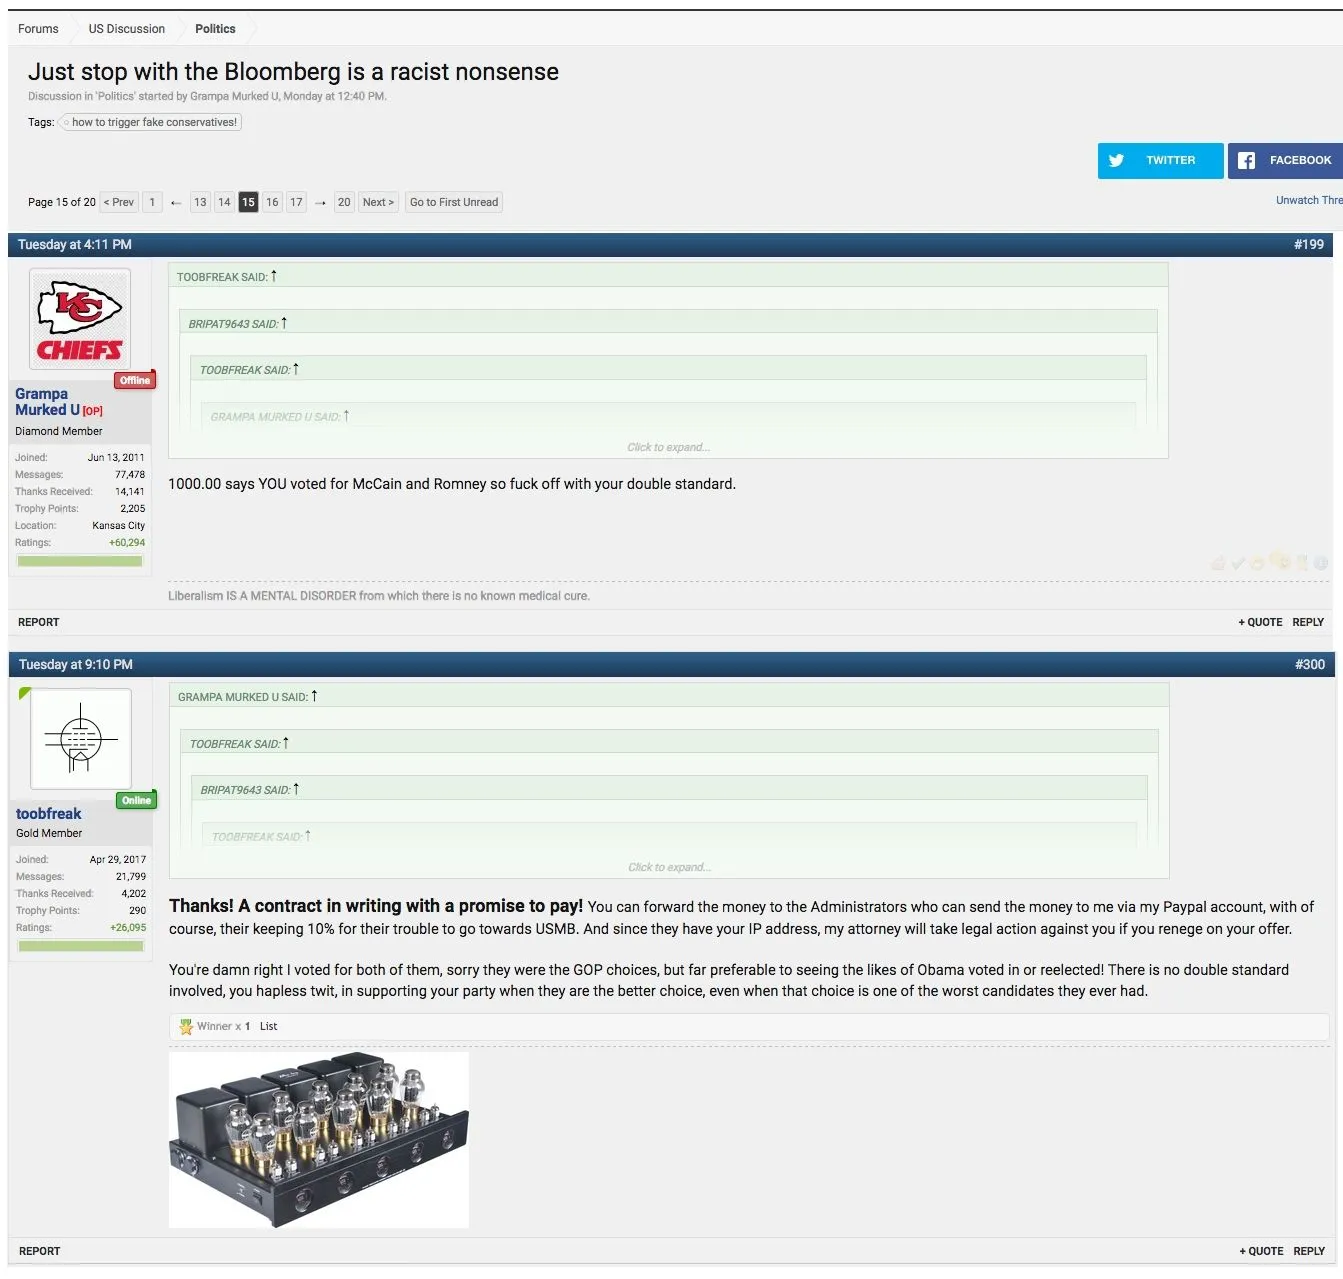Open Grampa Murked U's Chiefs avatar

pos(80,320)
